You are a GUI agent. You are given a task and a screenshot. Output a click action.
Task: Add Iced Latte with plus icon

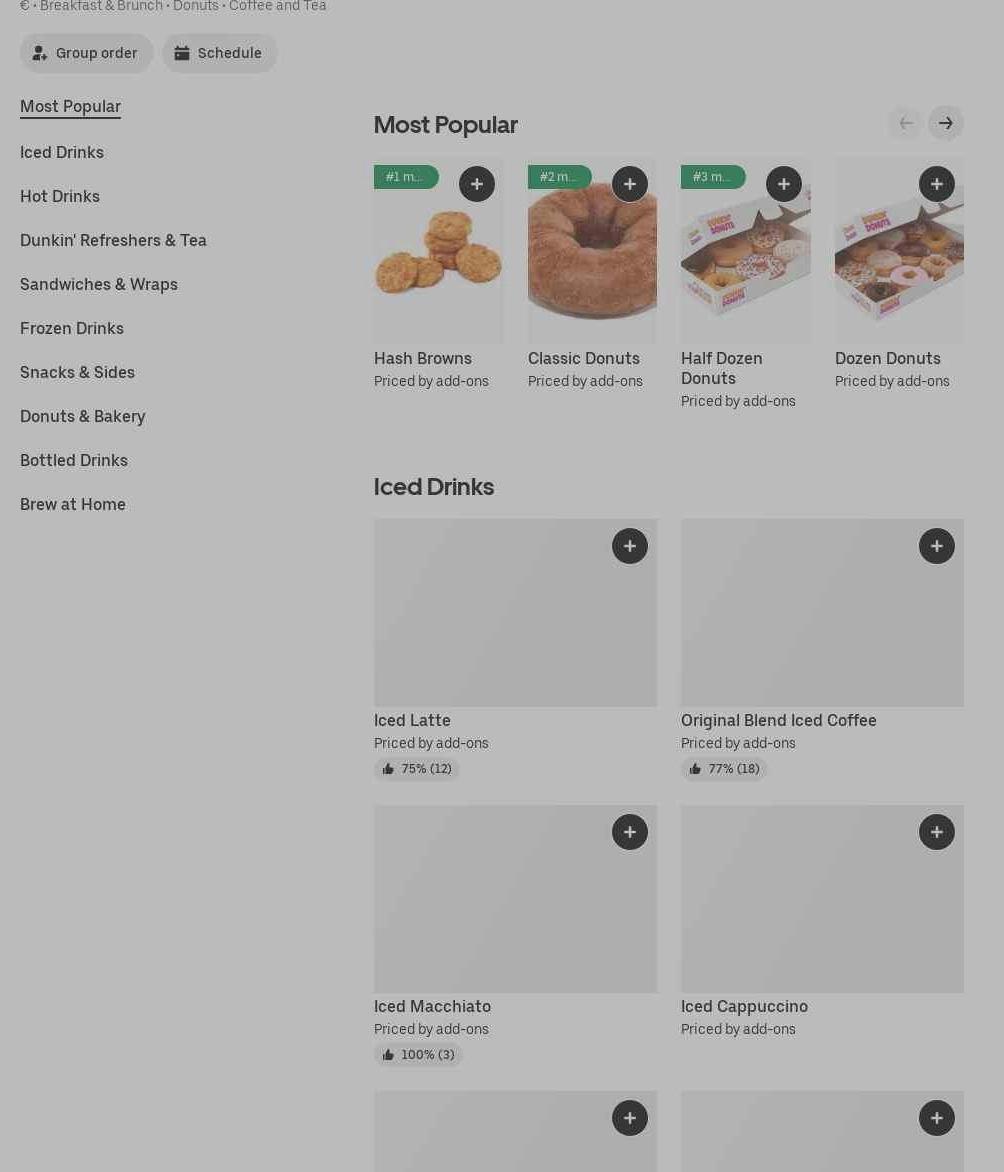coord(630,546)
